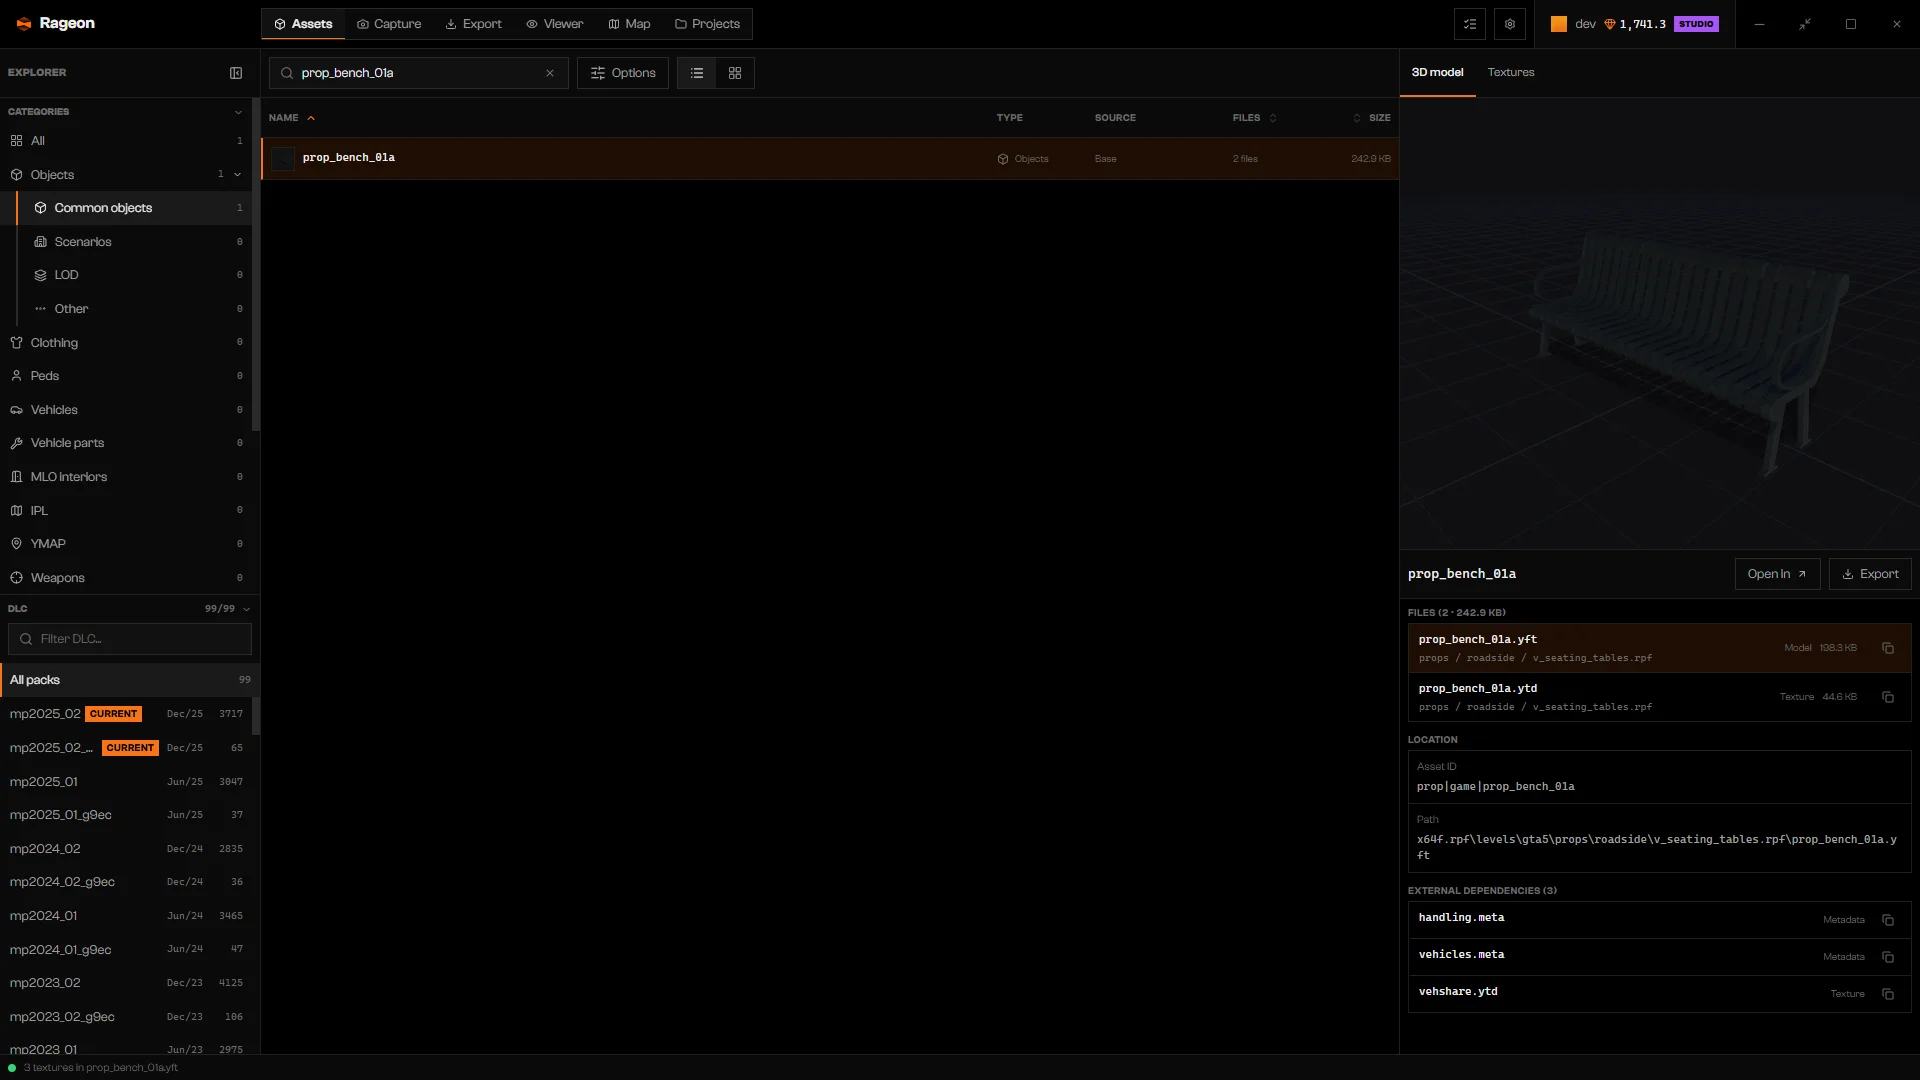The width and height of the screenshot is (1920, 1080).
Task: Open the dev profile avatar
Action: click(1559, 24)
